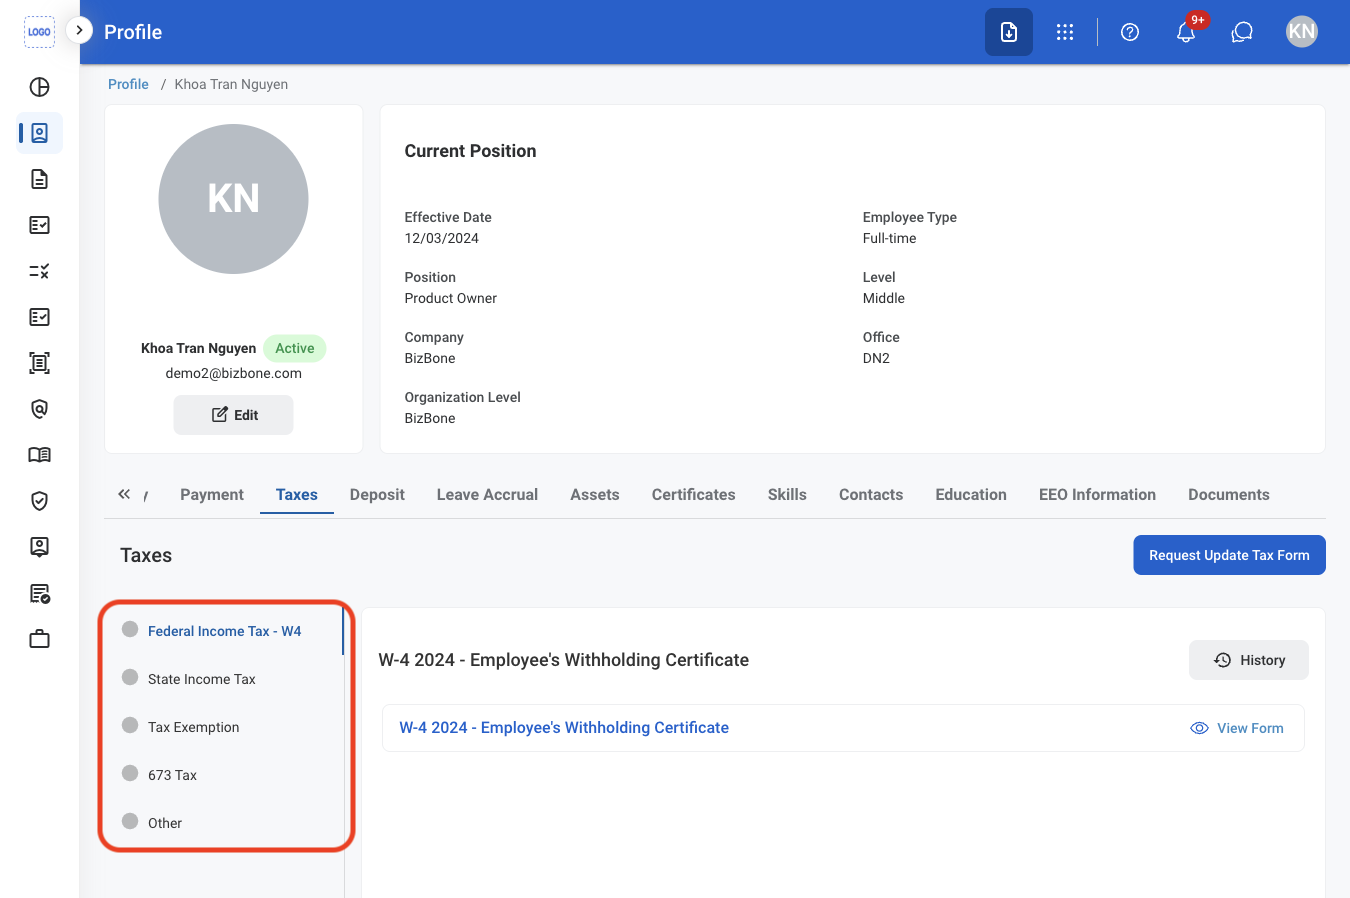Image resolution: width=1350 pixels, height=898 pixels.
Task: Click the file download icon in header
Action: 1009,32
